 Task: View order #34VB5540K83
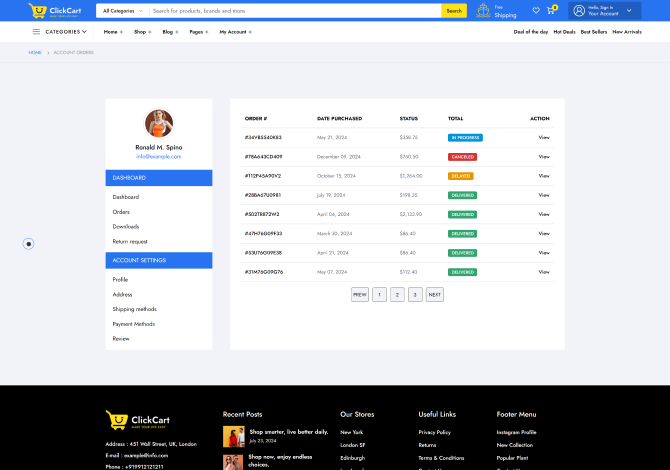click(x=544, y=137)
